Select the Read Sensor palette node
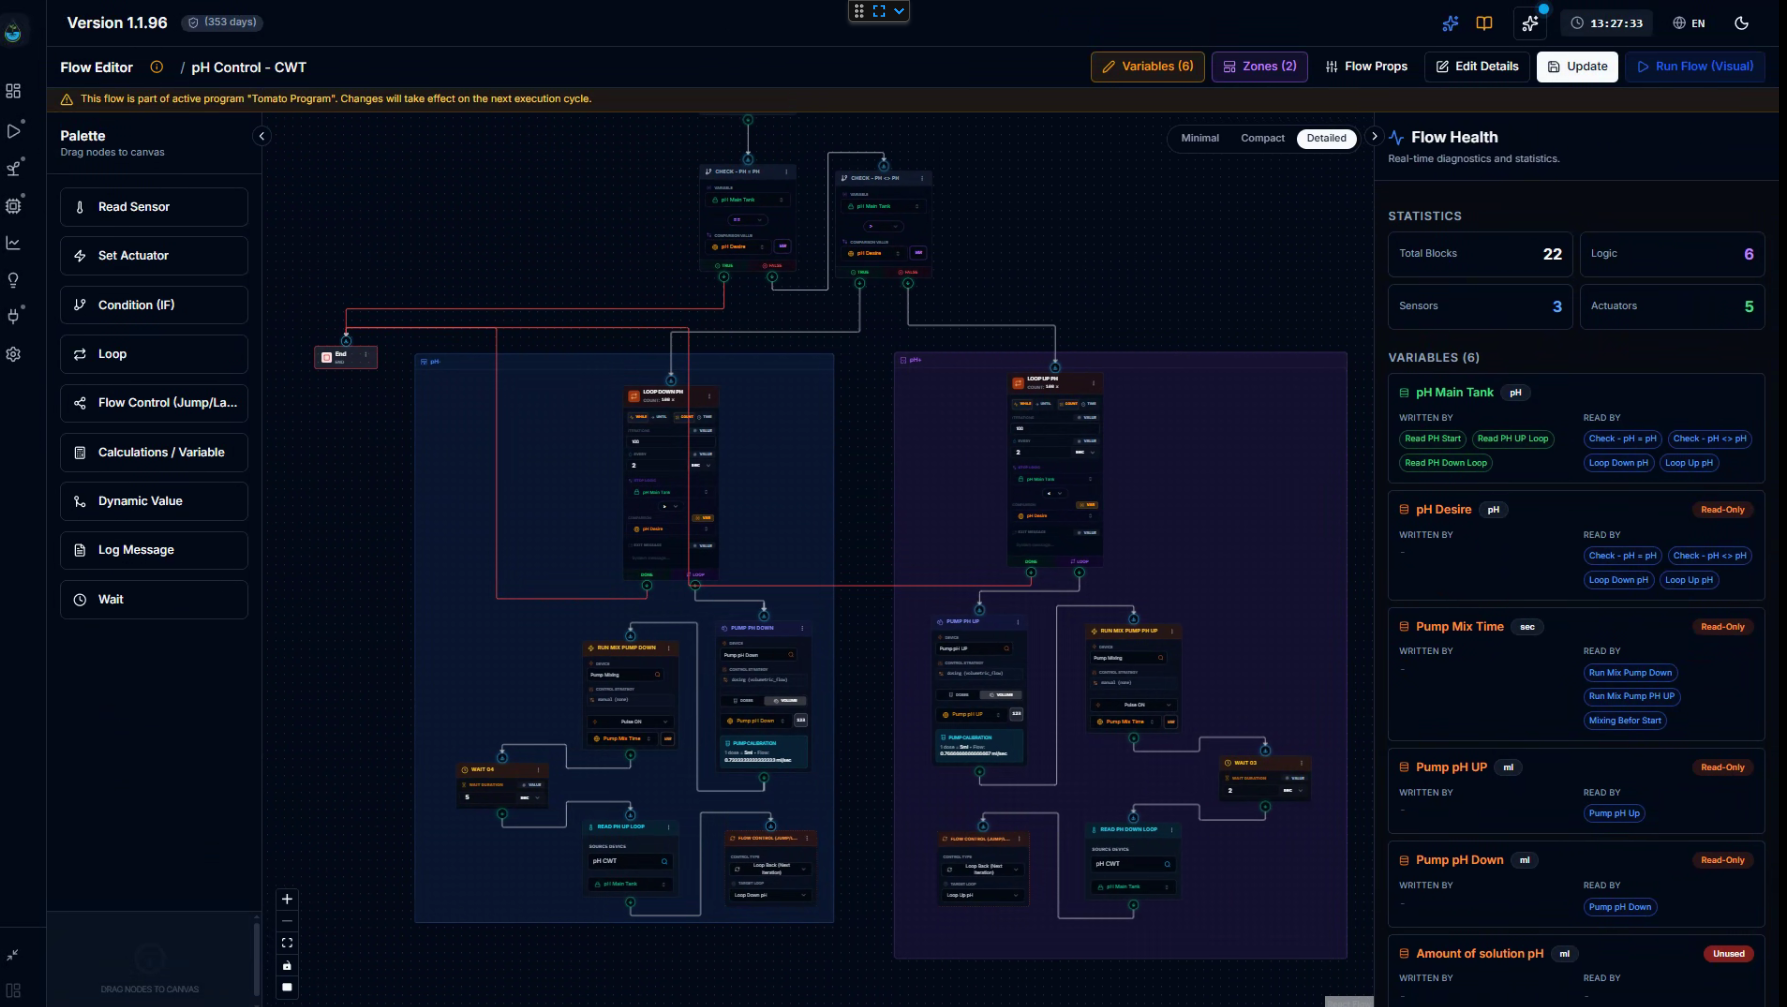 pos(154,207)
